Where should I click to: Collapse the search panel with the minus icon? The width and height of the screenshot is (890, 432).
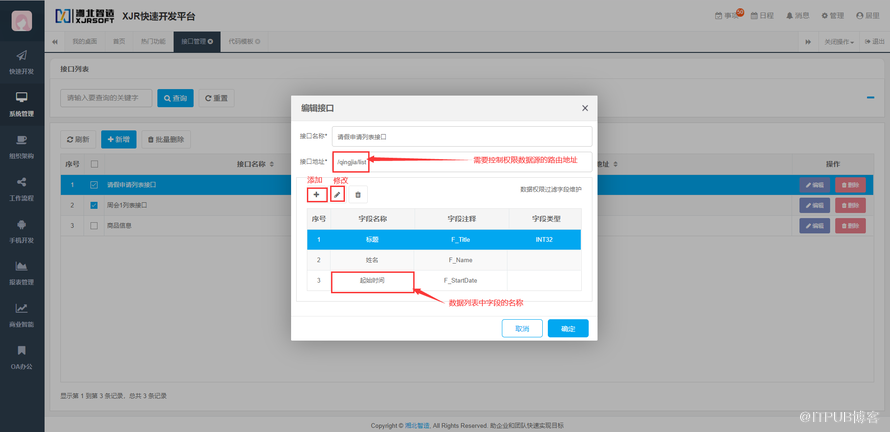pos(870,98)
